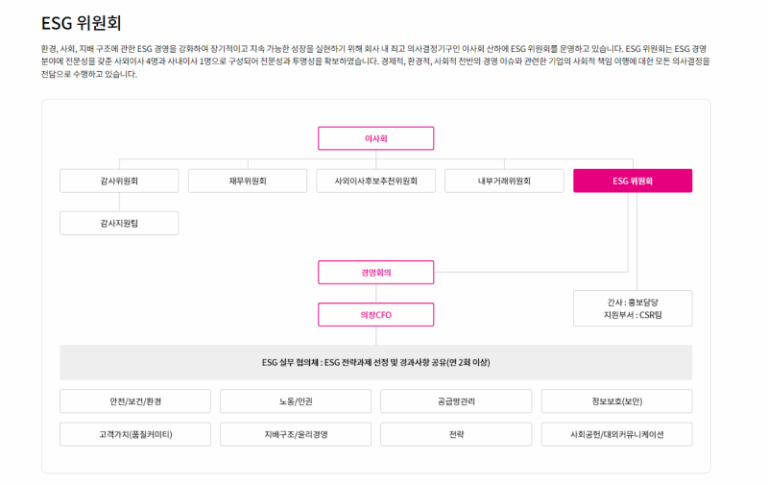
Task: Select the 감사위원회 box
Action: pos(119,181)
